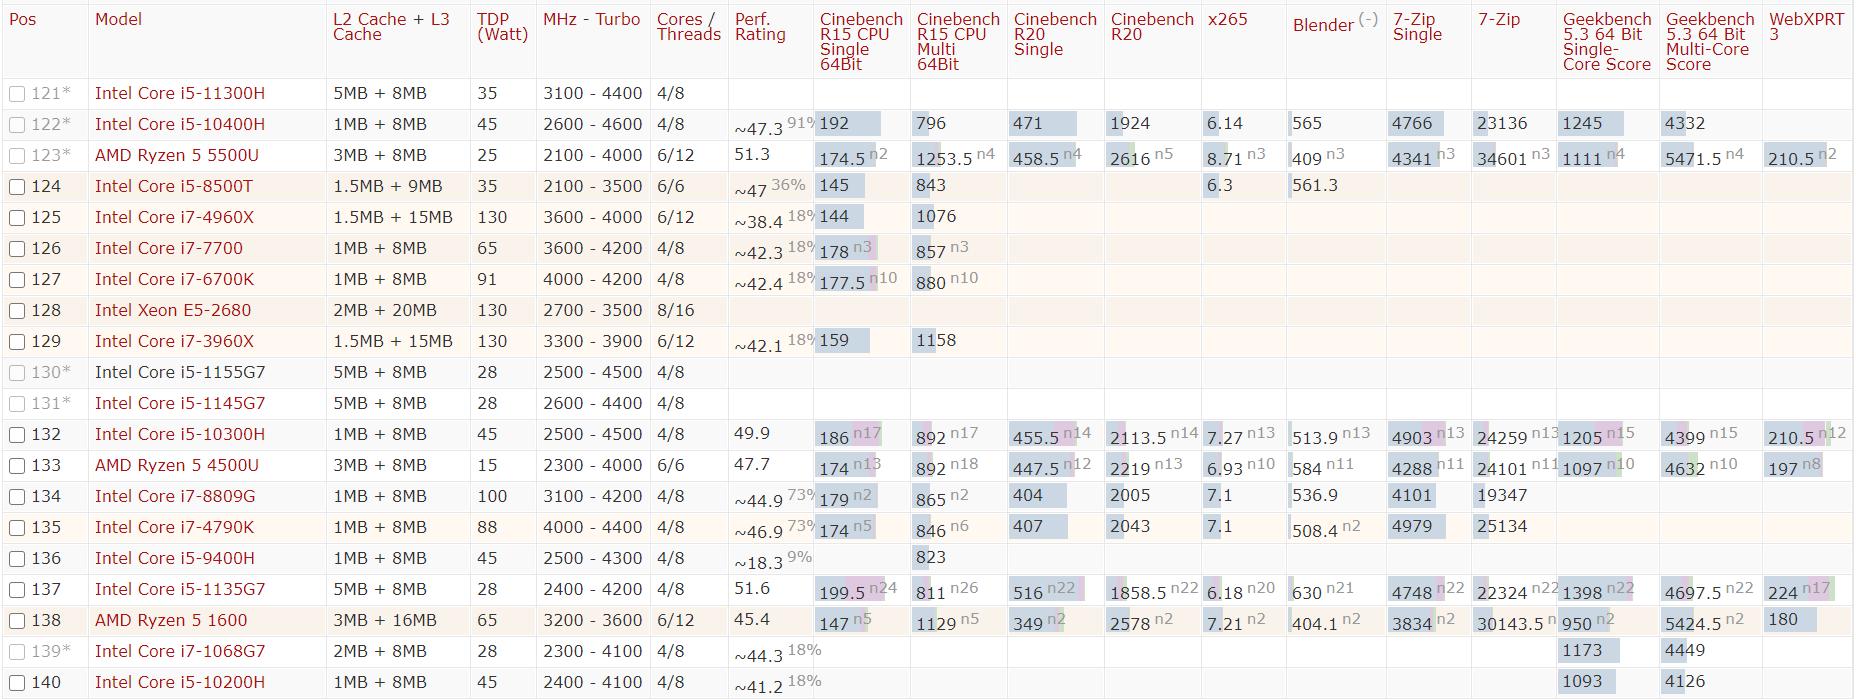Sort by the Pos column header

22,19
